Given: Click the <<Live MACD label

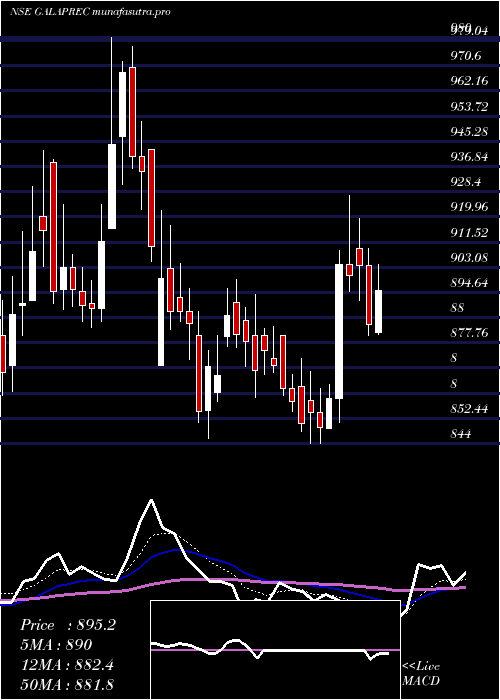Looking at the screenshot, I should point(421,673).
